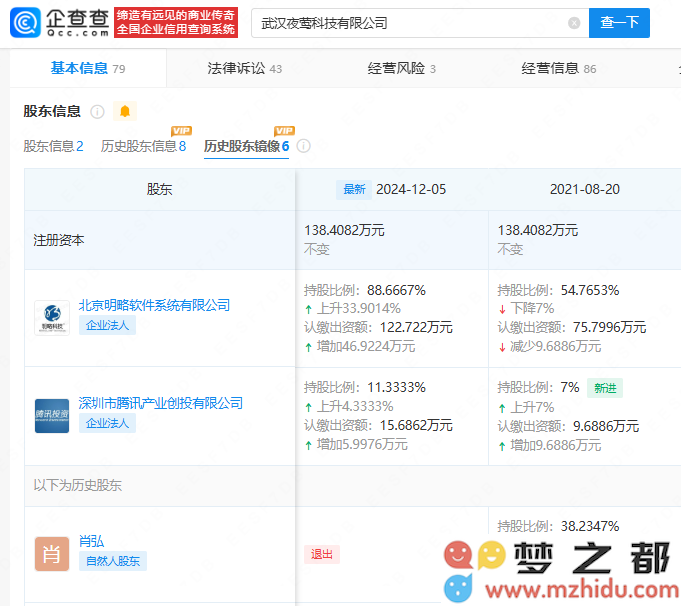Click the 2021-08-20 column header
Screen dimensions: 681x606
pos(585,189)
